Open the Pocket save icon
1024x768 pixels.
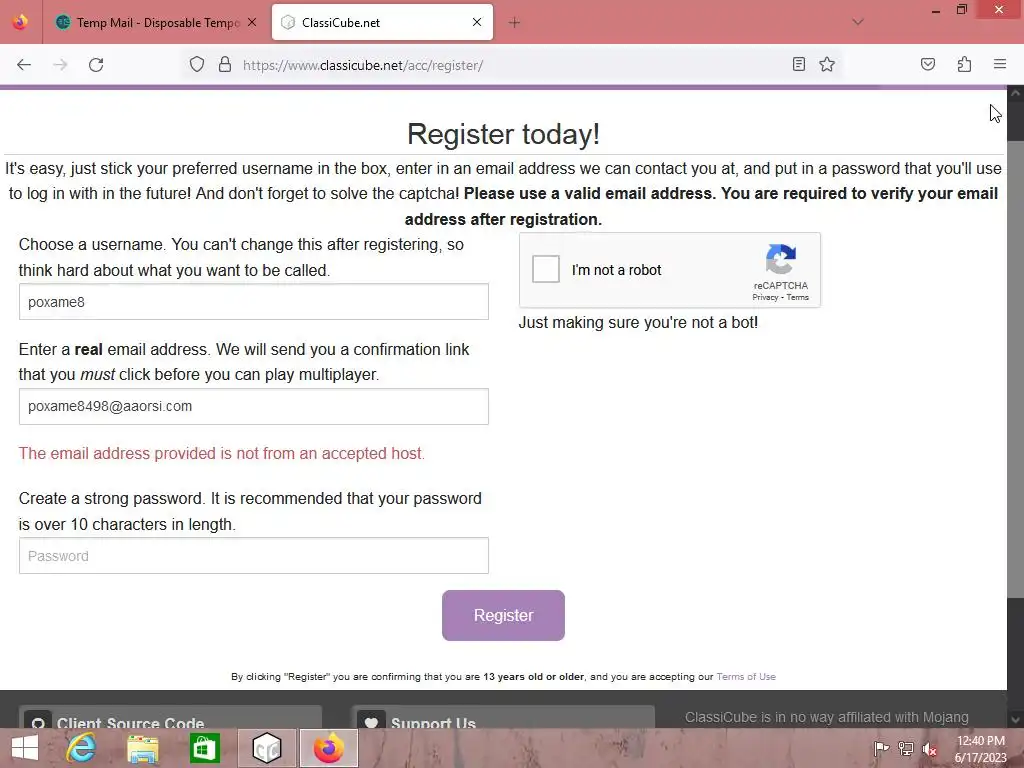[x=927, y=64]
